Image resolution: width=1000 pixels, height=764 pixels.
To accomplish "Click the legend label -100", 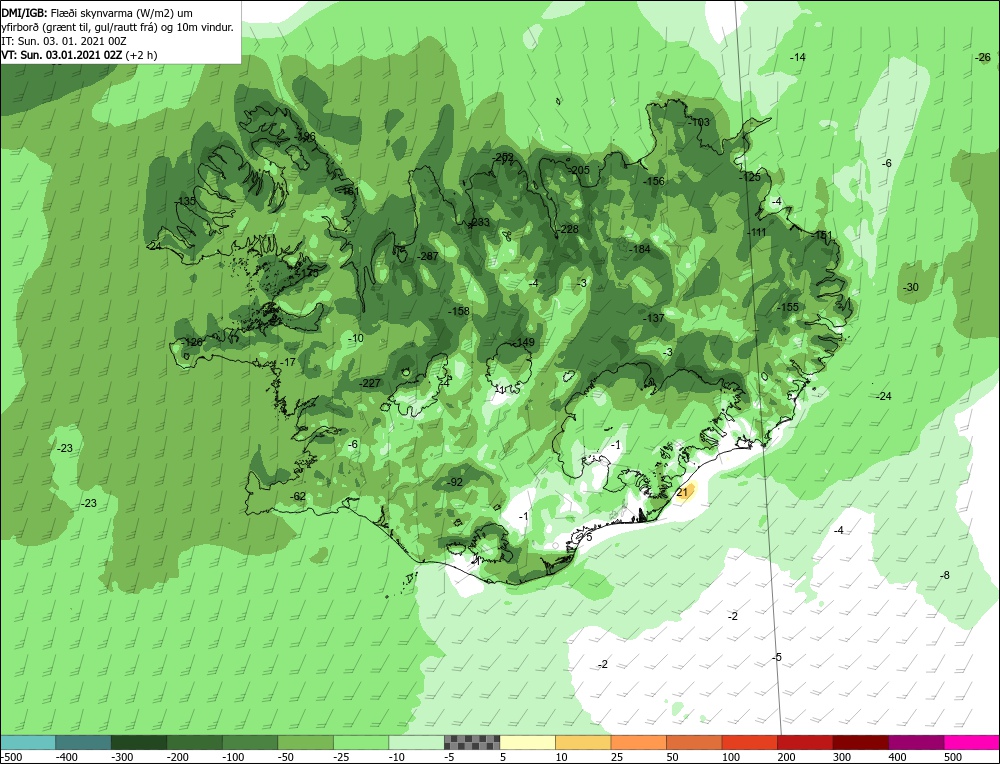I will tap(233, 757).
